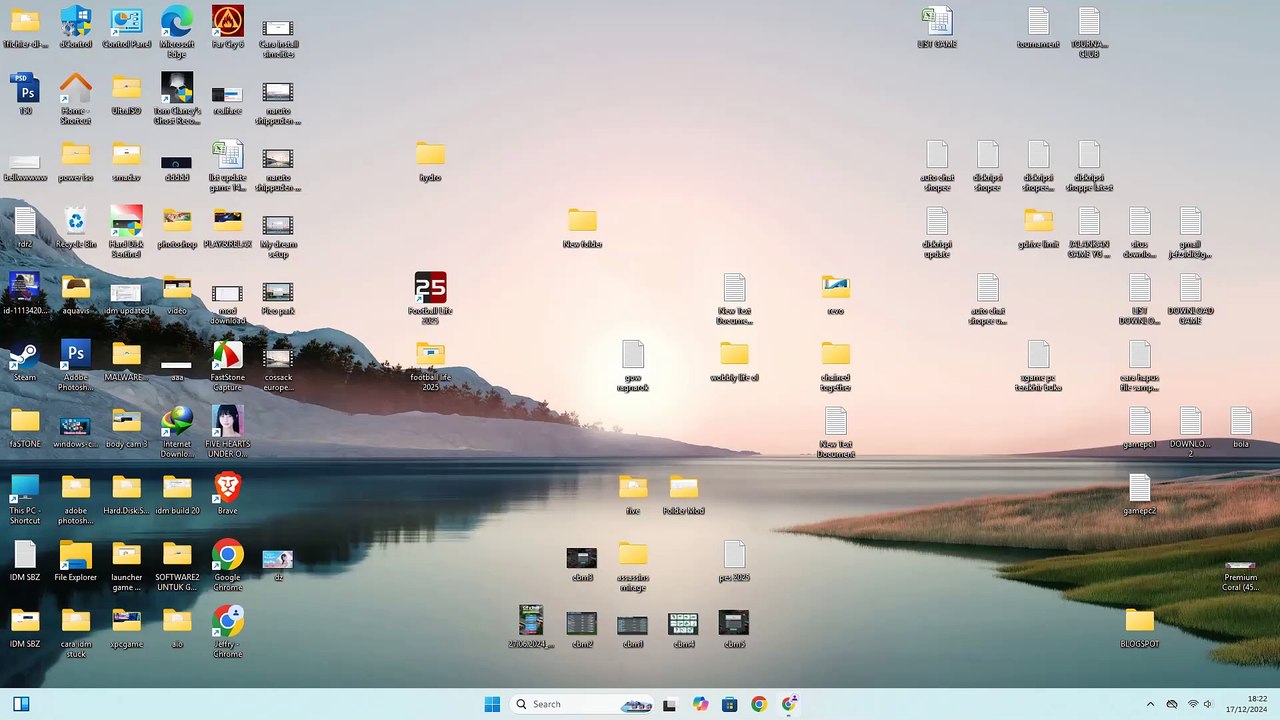Screen dimensions: 1280x720
Task: Select the Premium Coral desktop item
Action: (x=1241, y=575)
